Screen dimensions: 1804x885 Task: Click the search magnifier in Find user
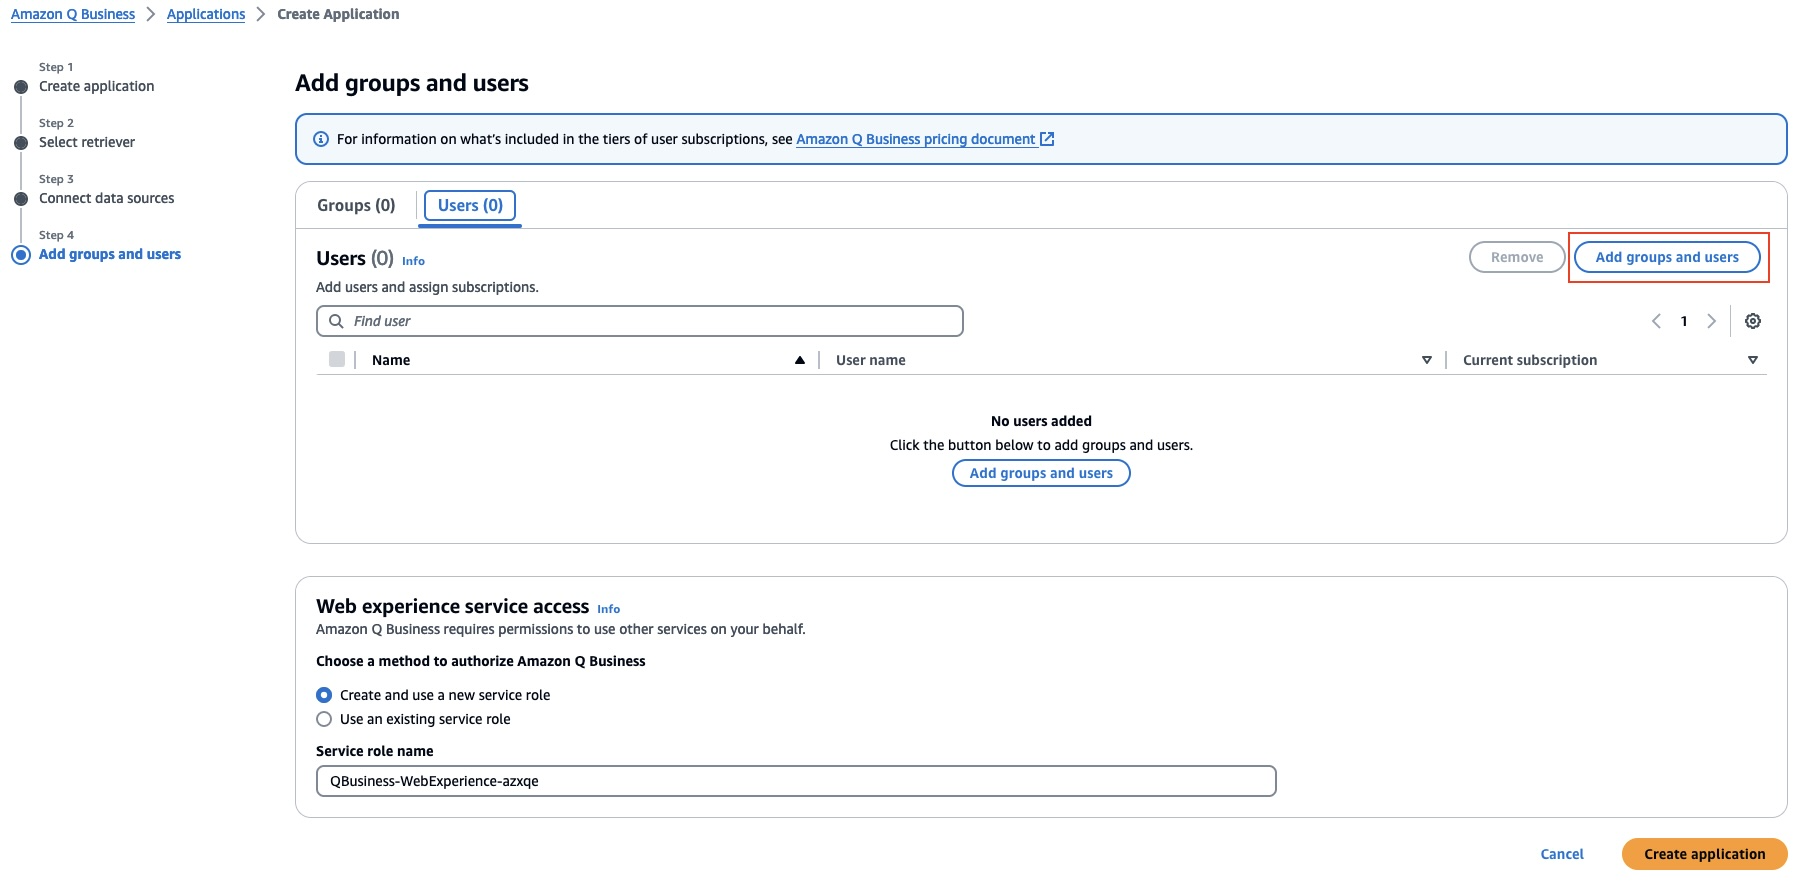click(337, 321)
